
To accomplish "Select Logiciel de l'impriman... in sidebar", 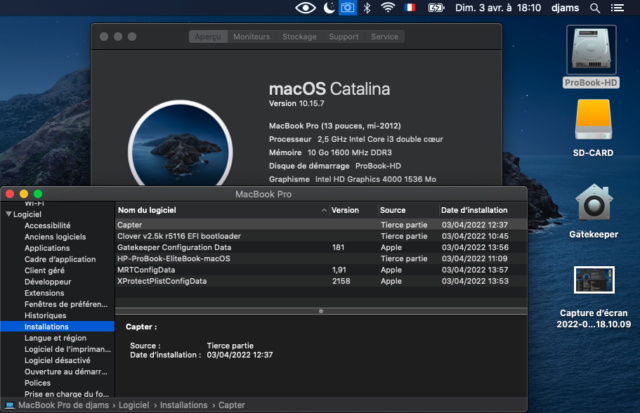I will (x=67, y=349).
